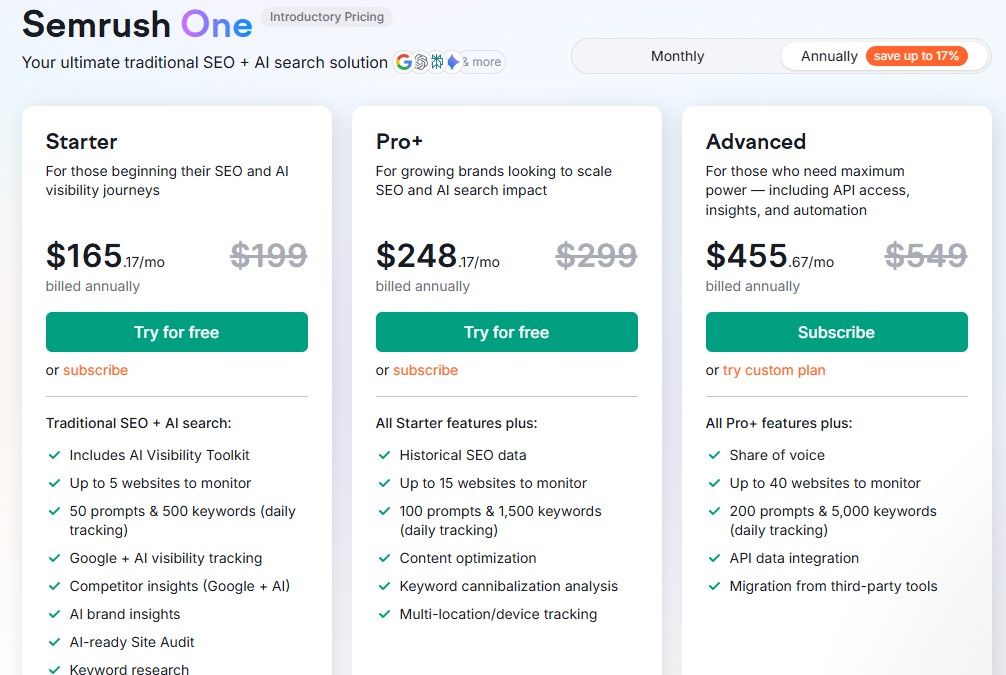Click the Google icon beside the tagline
1006x675 pixels.
click(x=404, y=62)
